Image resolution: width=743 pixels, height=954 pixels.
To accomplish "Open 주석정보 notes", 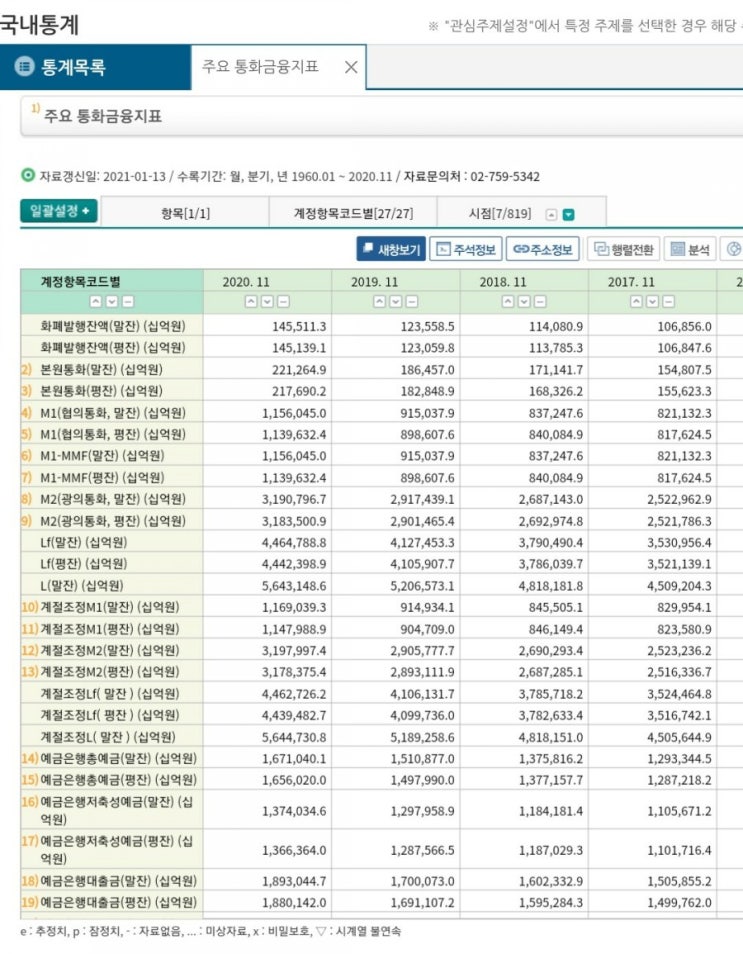I will [466, 249].
